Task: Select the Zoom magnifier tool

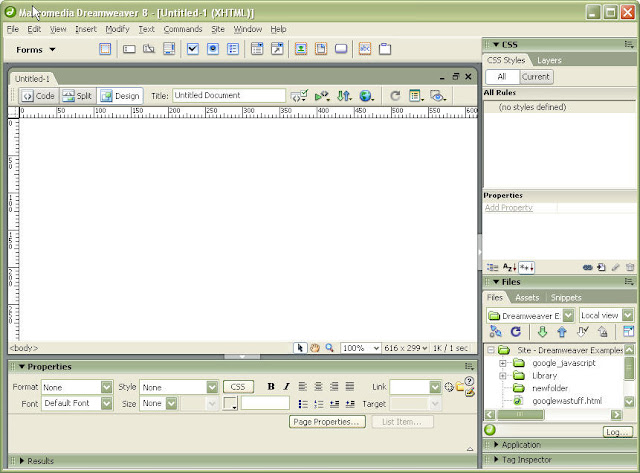Action: coord(329,348)
